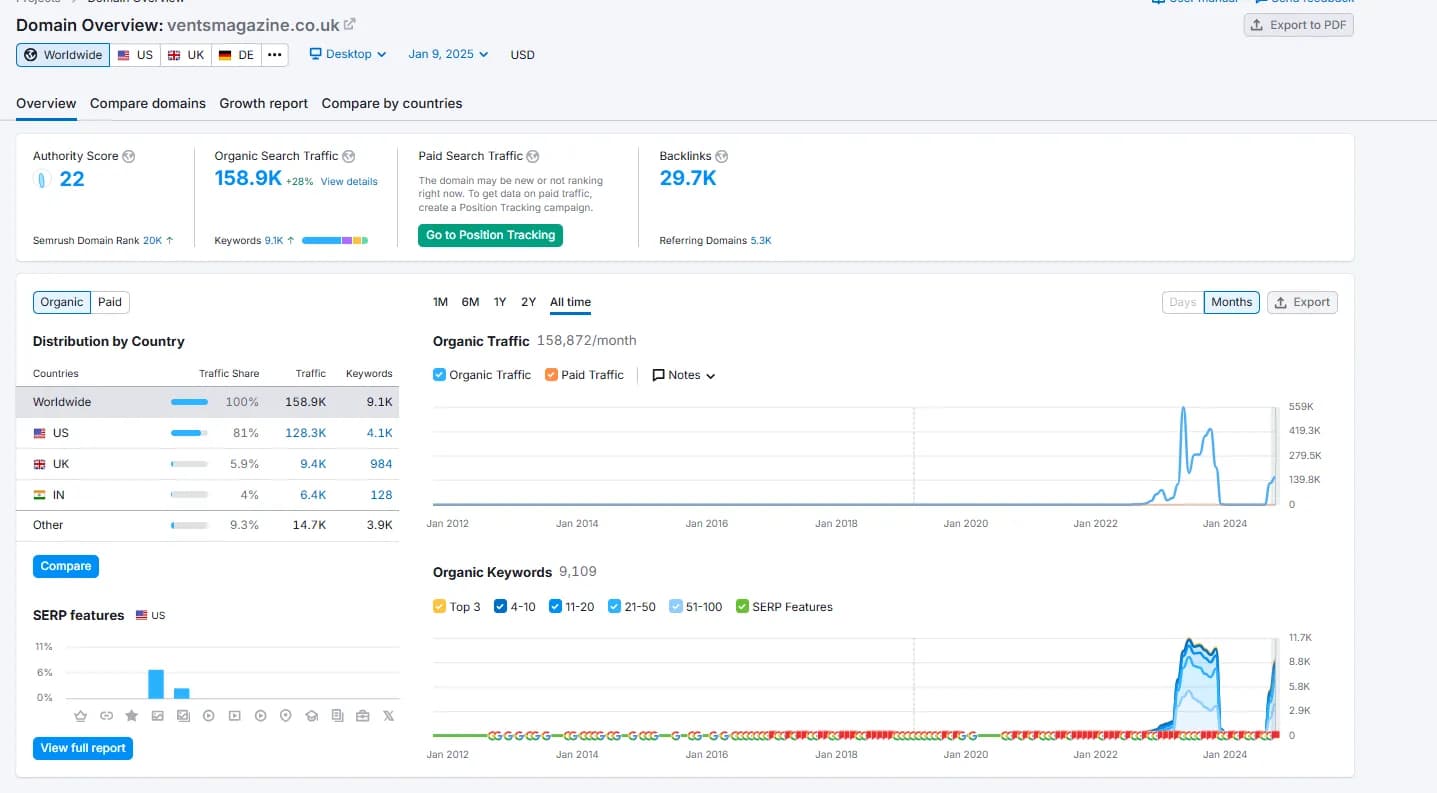The width and height of the screenshot is (1437, 793).
Task: Select the 1M time range
Action: [x=440, y=302]
